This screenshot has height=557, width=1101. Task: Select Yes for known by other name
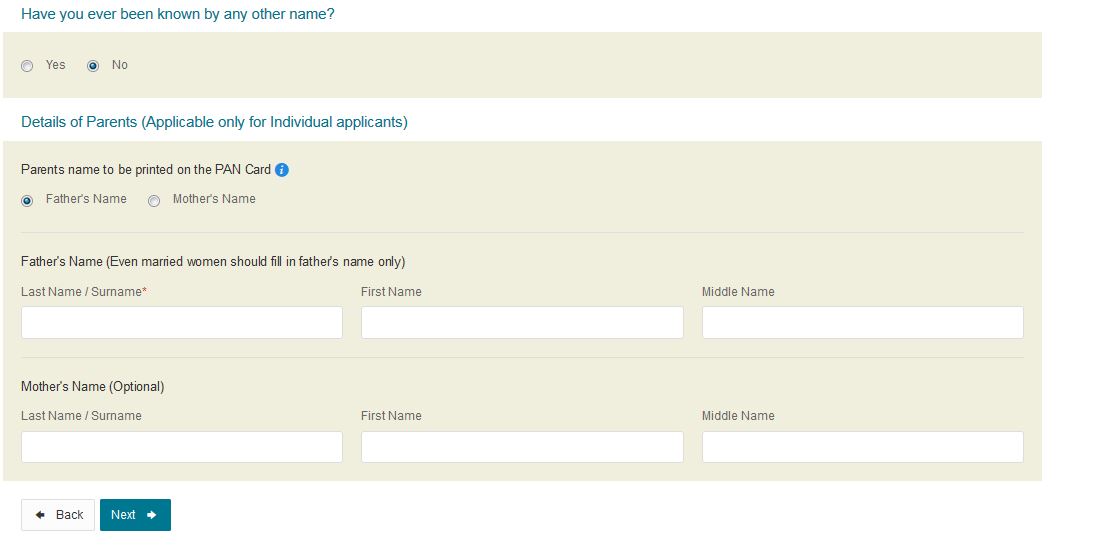[x=28, y=66]
